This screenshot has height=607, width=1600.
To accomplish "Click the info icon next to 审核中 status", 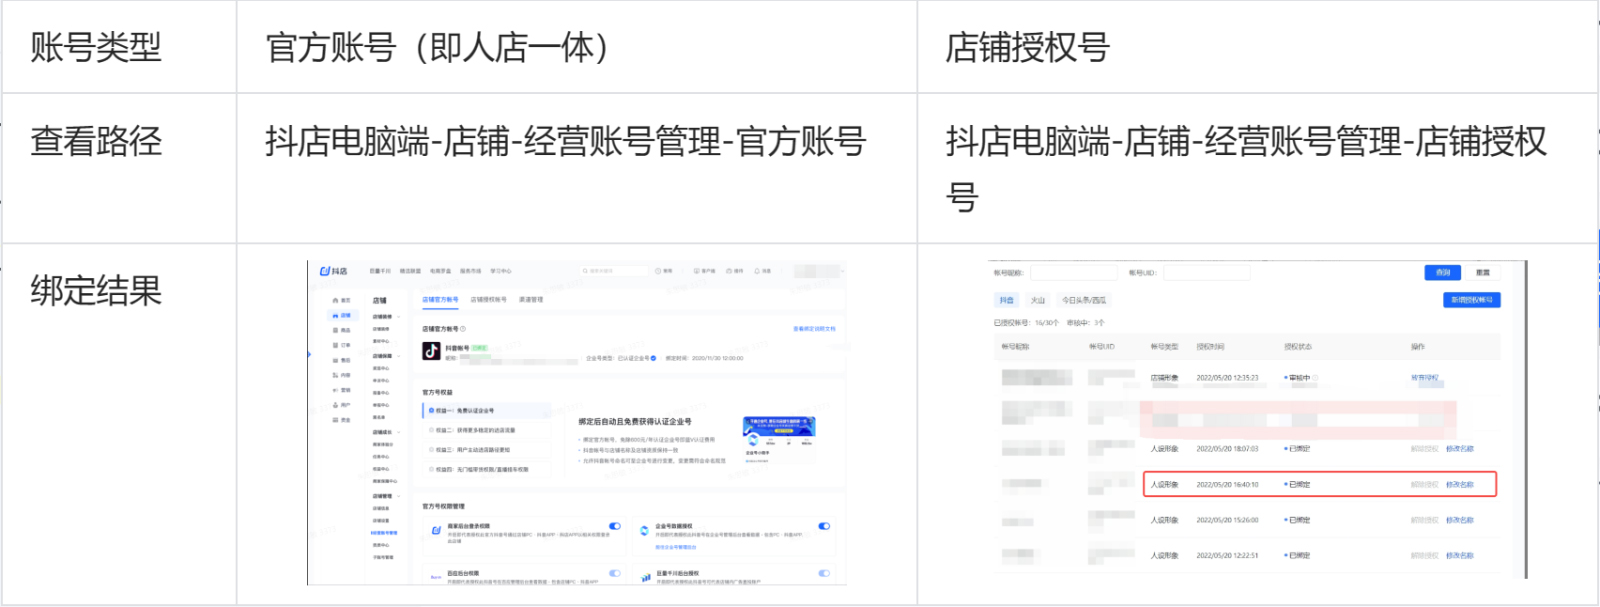I will [1314, 378].
